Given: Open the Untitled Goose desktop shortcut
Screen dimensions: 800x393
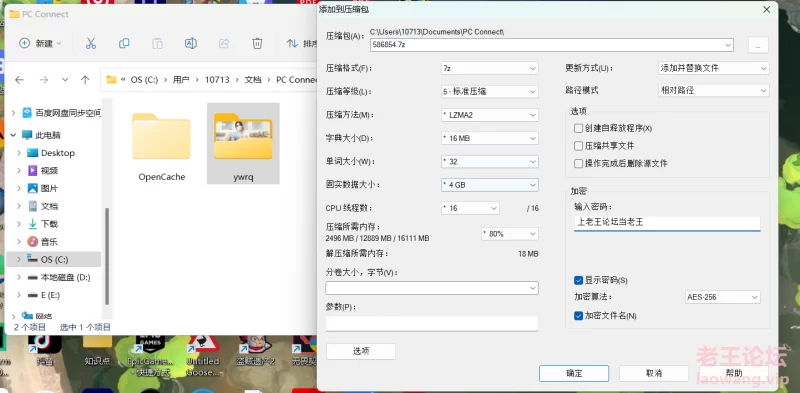Looking at the screenshot, I should coord(203,357).
